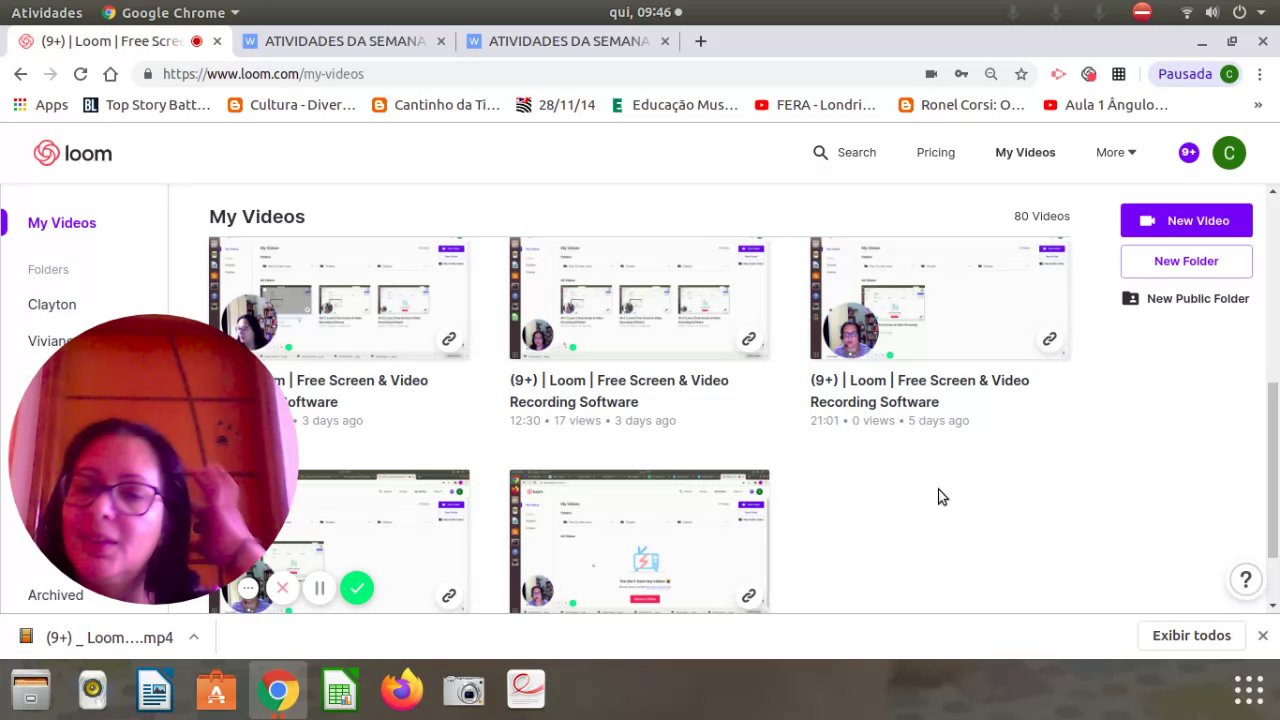Open the 28/11/14 bookmark
This screenshot has width=1280, height=720.
tap(555, 105)
